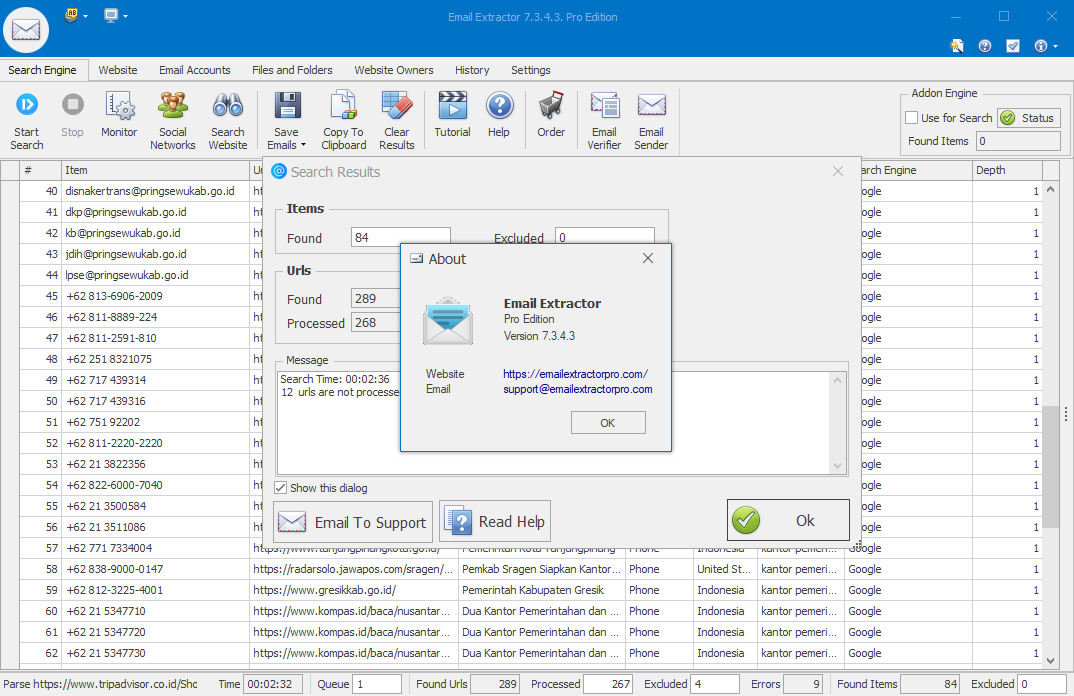Viewport: 1074px width, 696px height.
Task: Click the Addon Engine Status button
Action: [1029, 118]
